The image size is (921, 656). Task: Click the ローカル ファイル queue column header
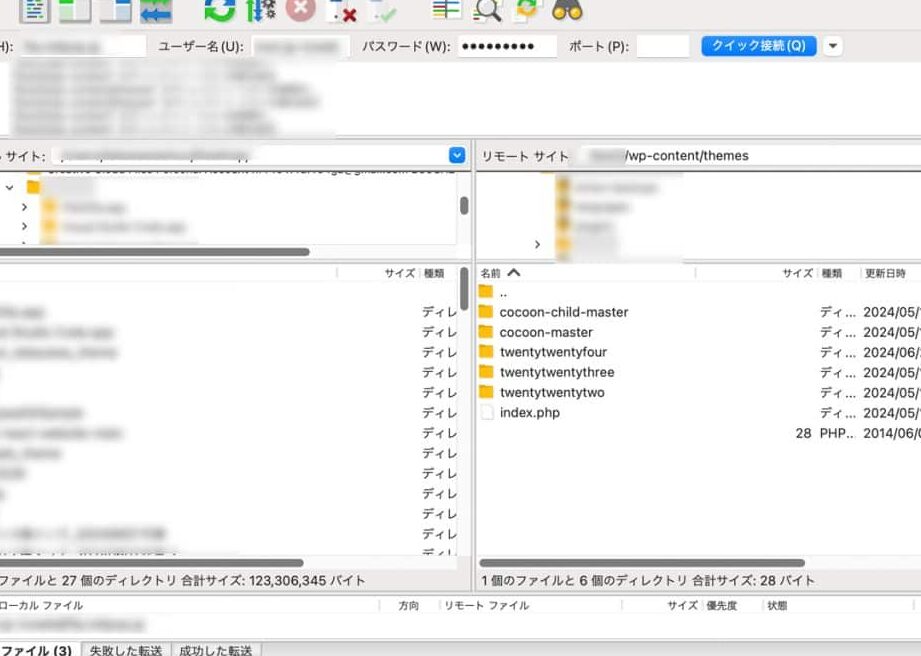tap(41, 605)
